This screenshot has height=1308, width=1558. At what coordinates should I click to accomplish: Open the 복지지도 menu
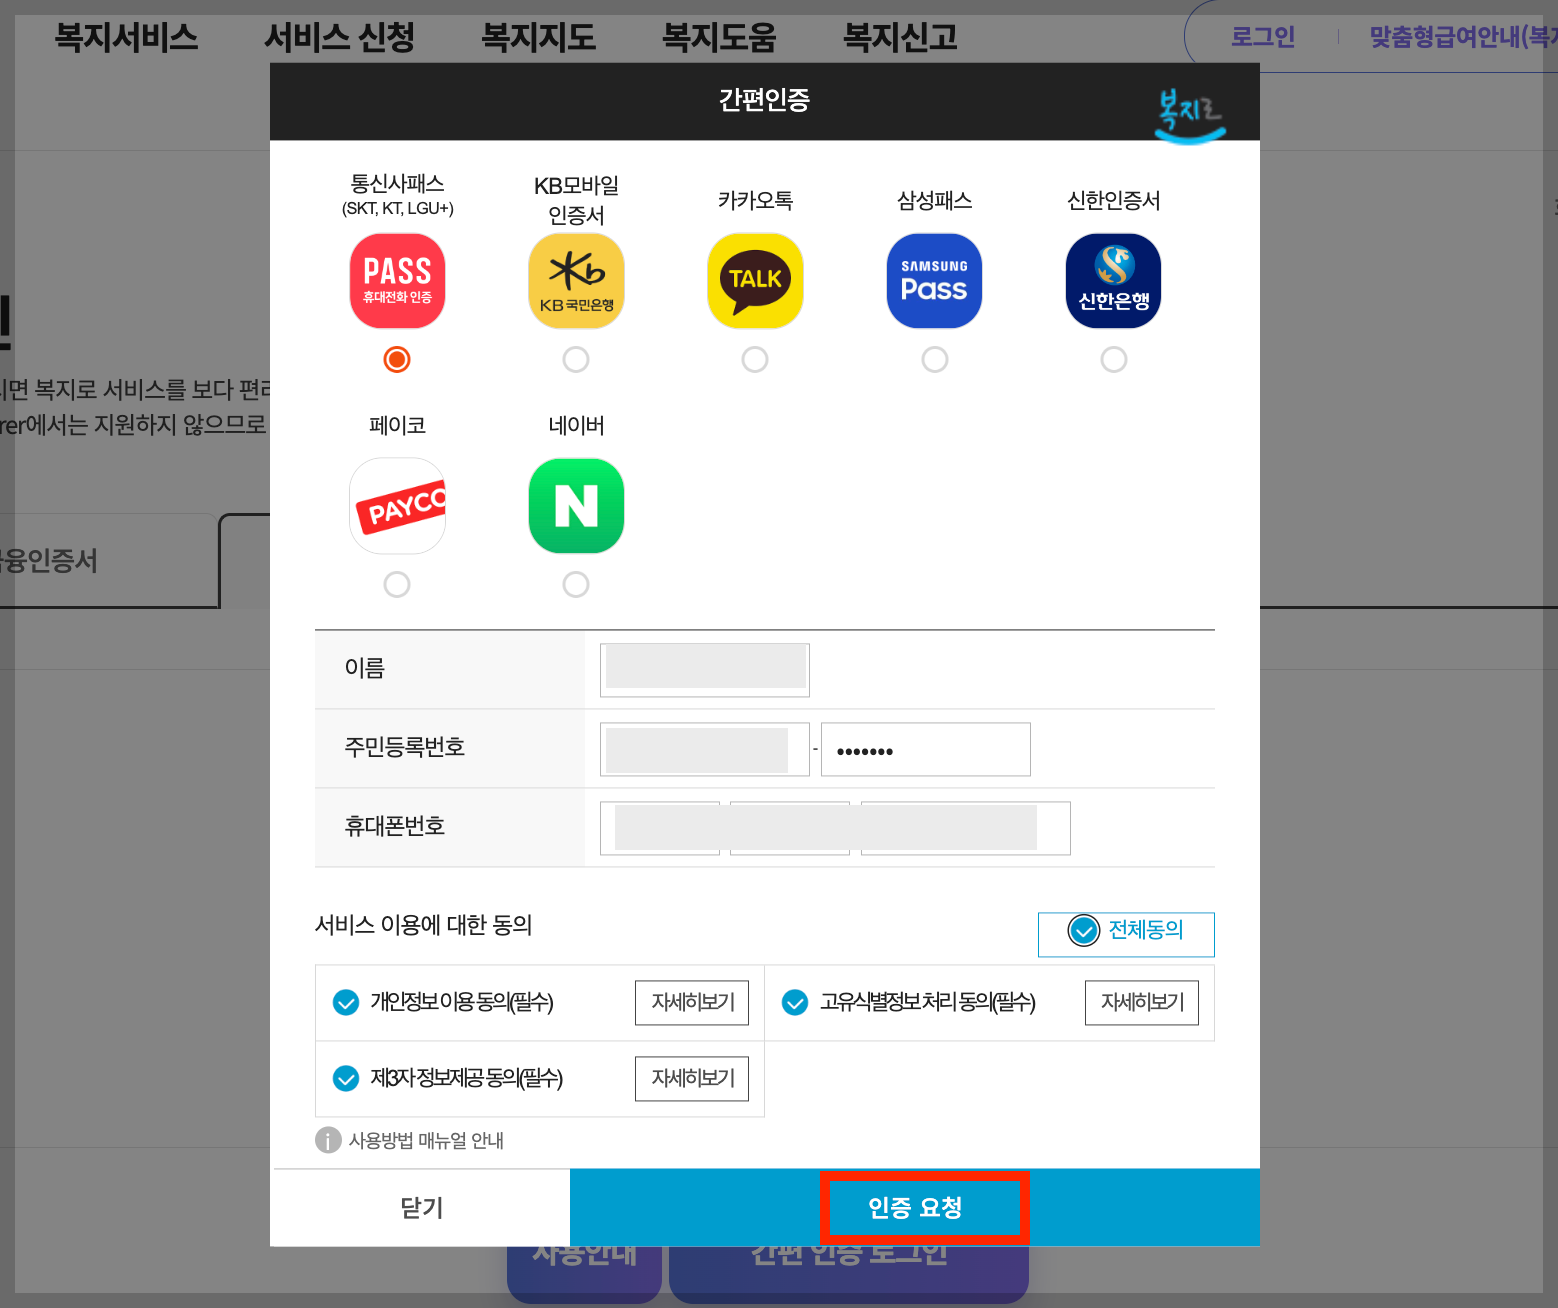538,38
